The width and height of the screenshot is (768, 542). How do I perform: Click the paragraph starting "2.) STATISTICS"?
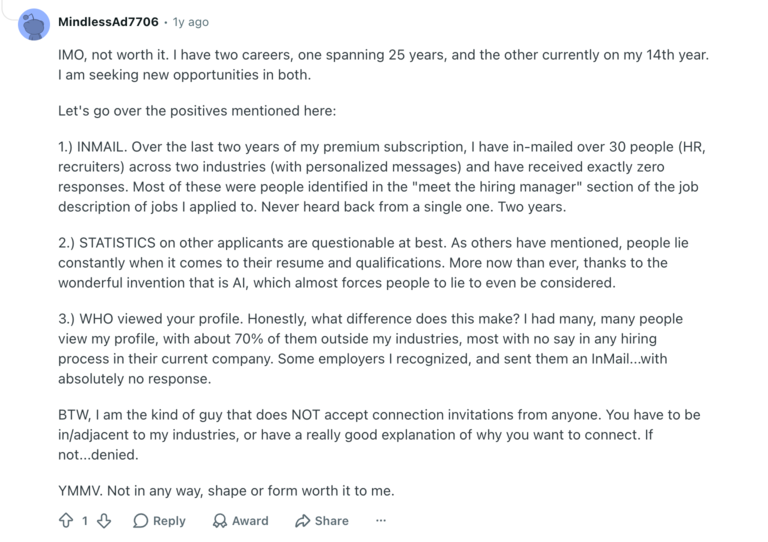coord(373,263)
